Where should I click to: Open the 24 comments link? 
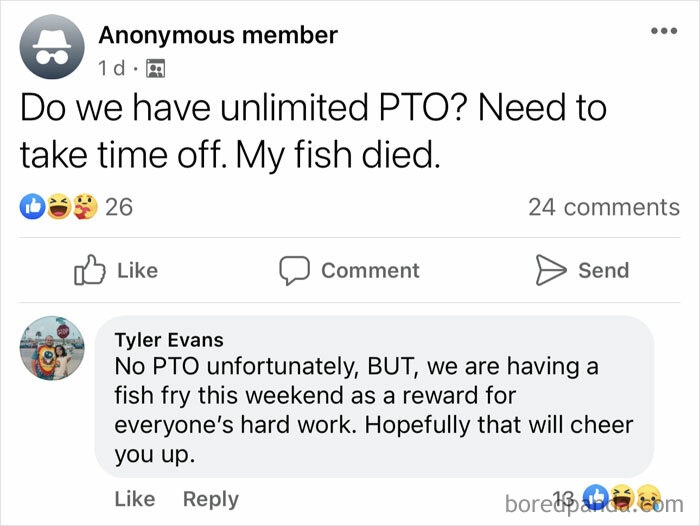click(604, 207)
